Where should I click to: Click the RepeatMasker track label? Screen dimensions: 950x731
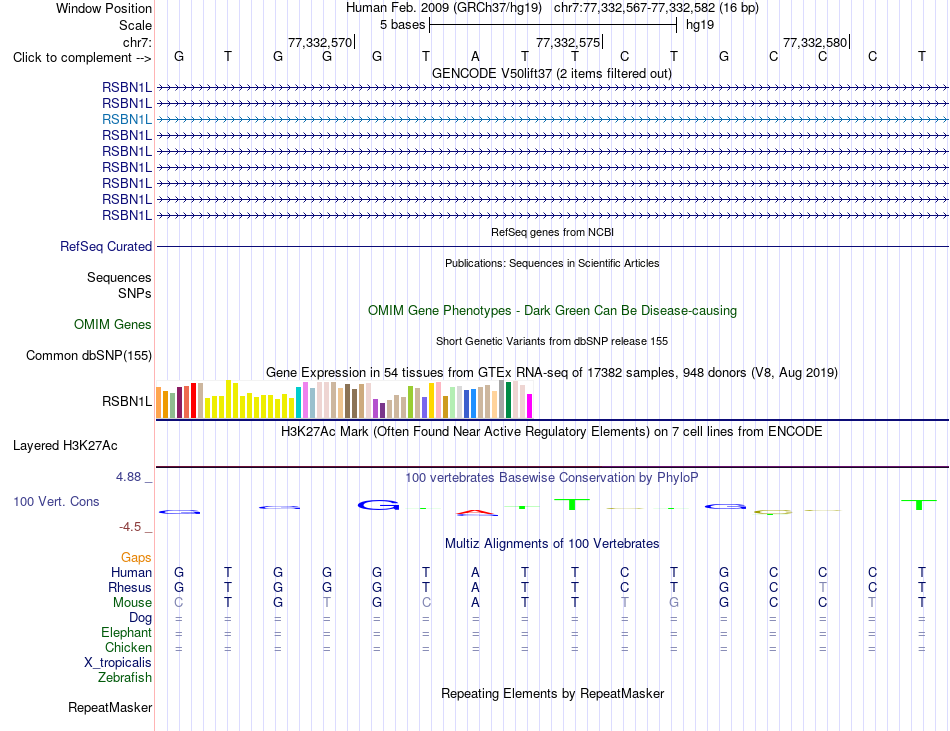point(110,707)
